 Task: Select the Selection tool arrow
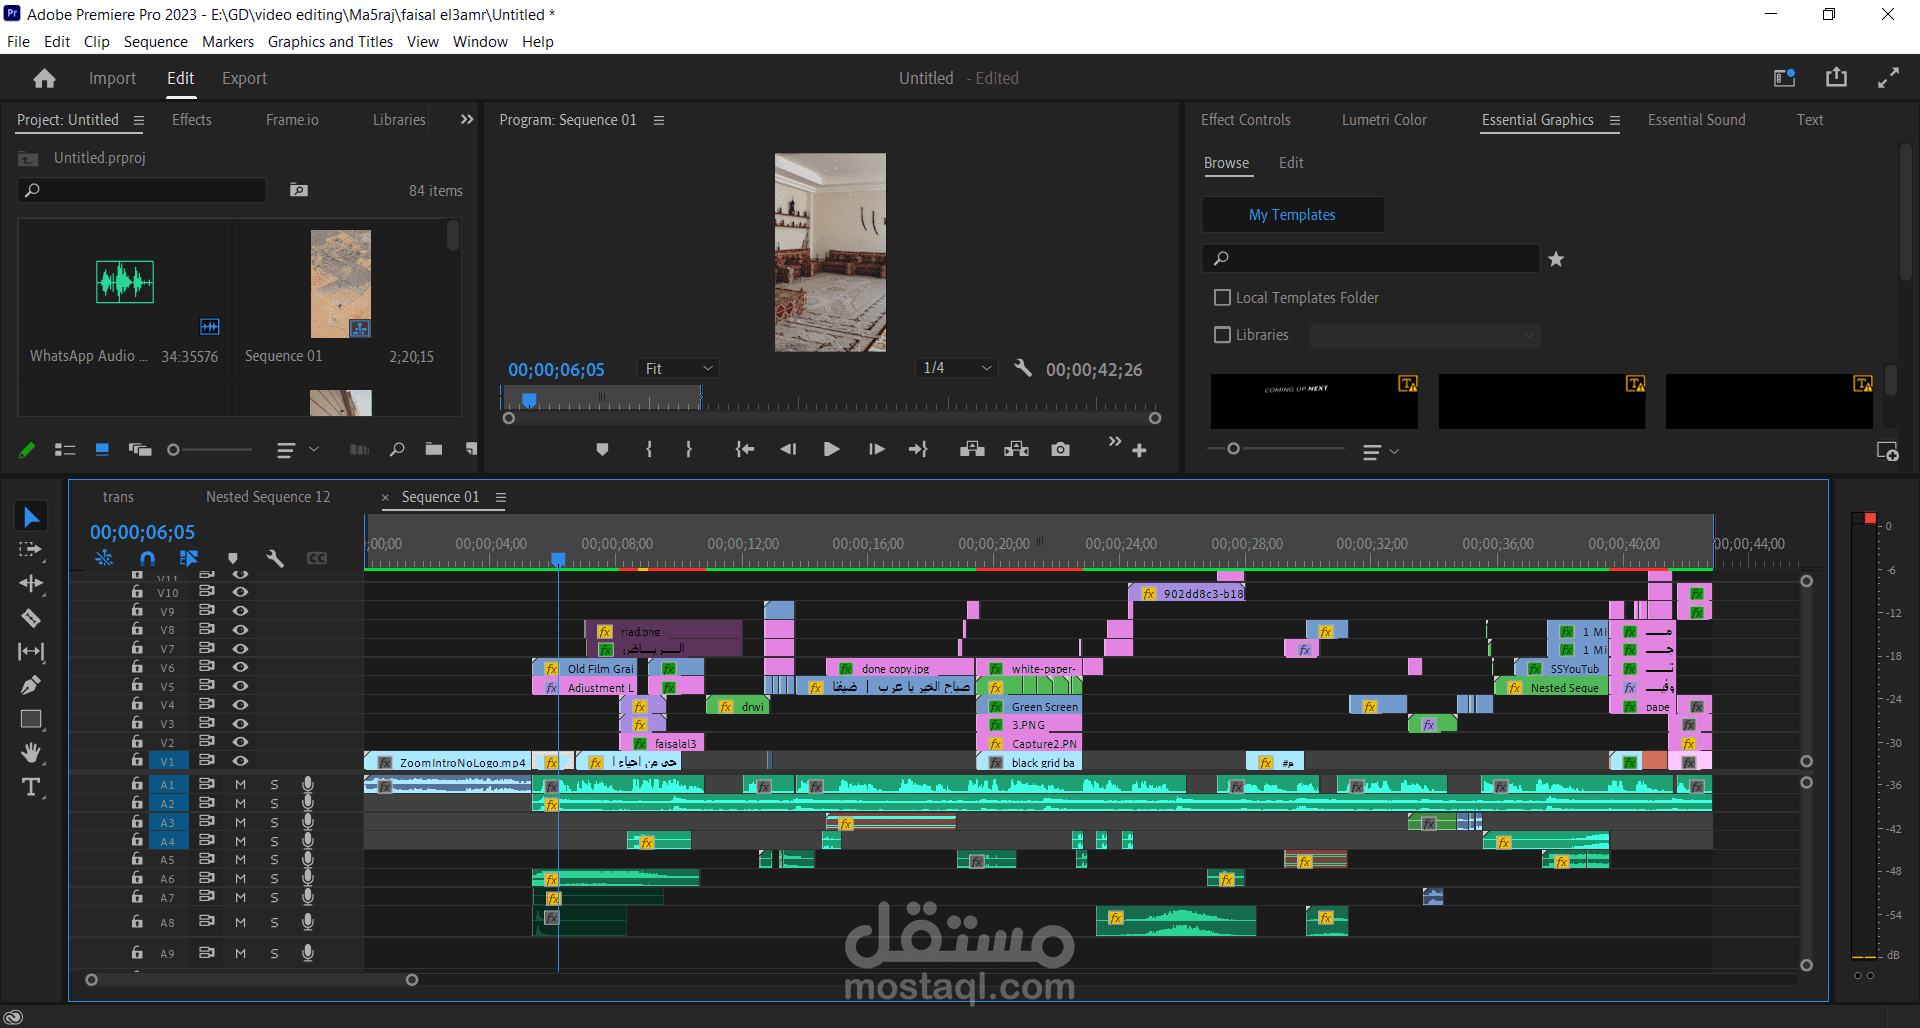point(31,517)
